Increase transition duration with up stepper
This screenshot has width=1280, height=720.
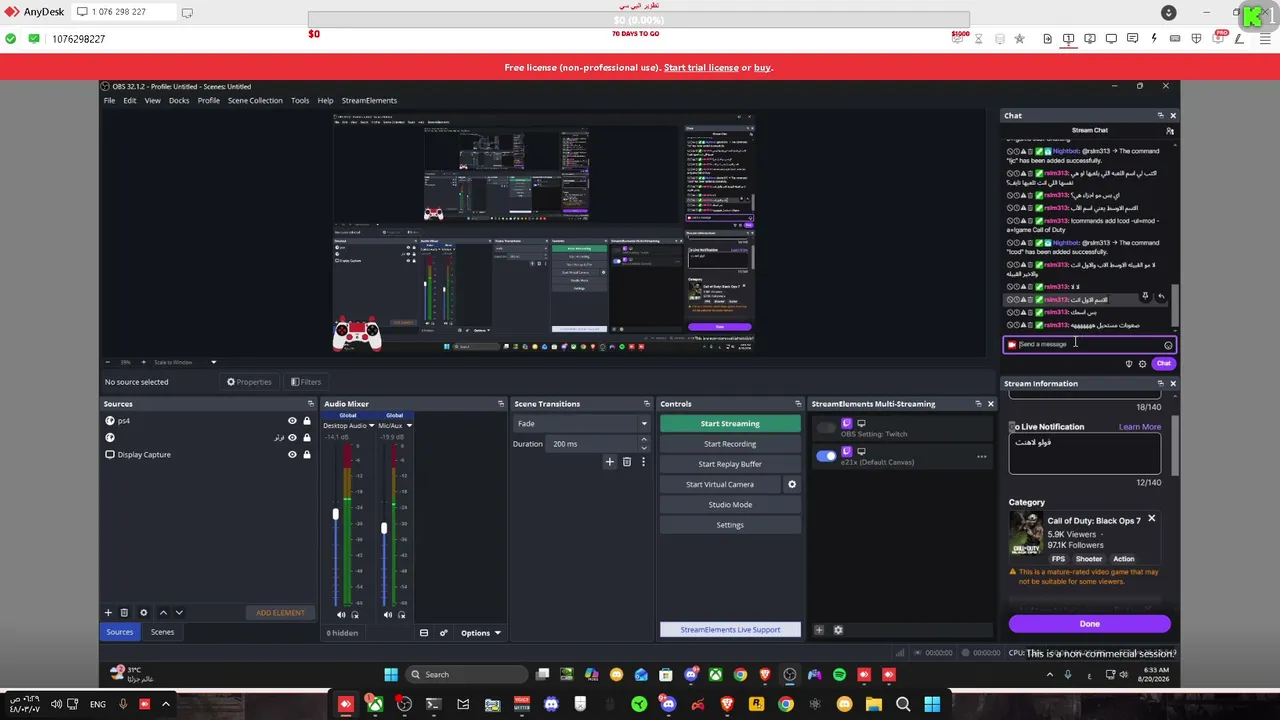pos(643,440)
